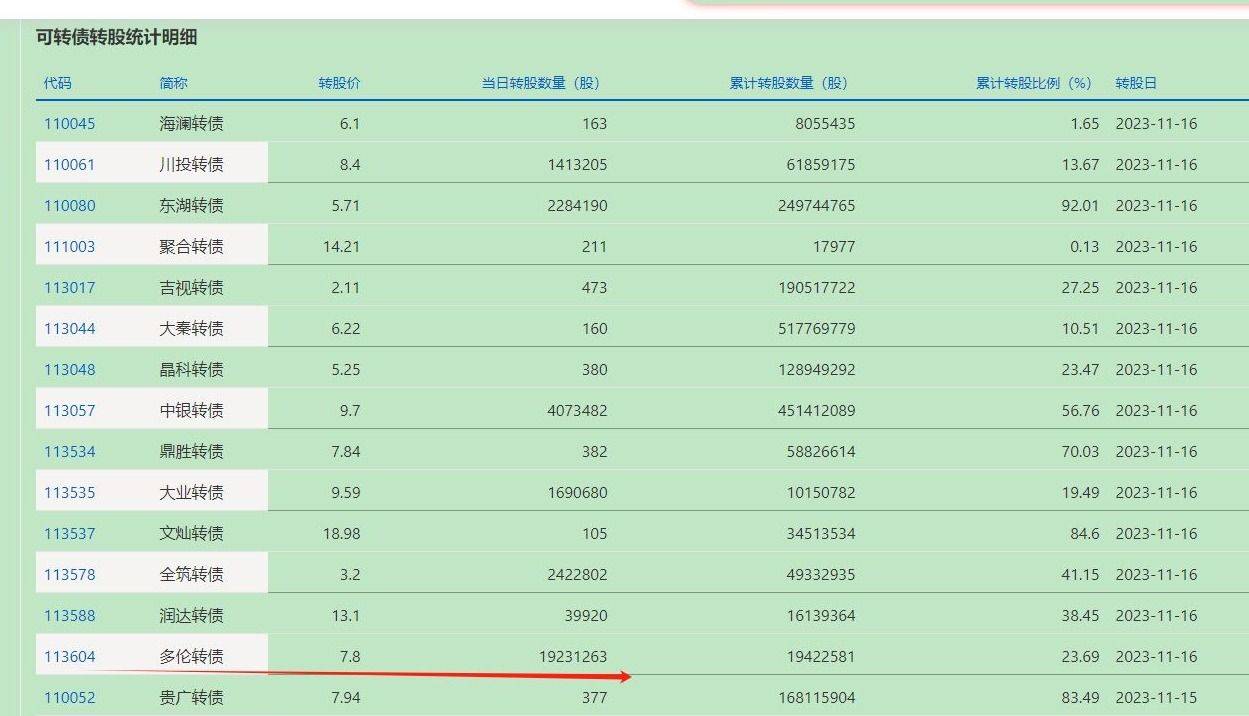Image resolution: width=1249 pixels, height=716 pixels.
Task: Select bond name 川投转债
Action: (191, 165)
